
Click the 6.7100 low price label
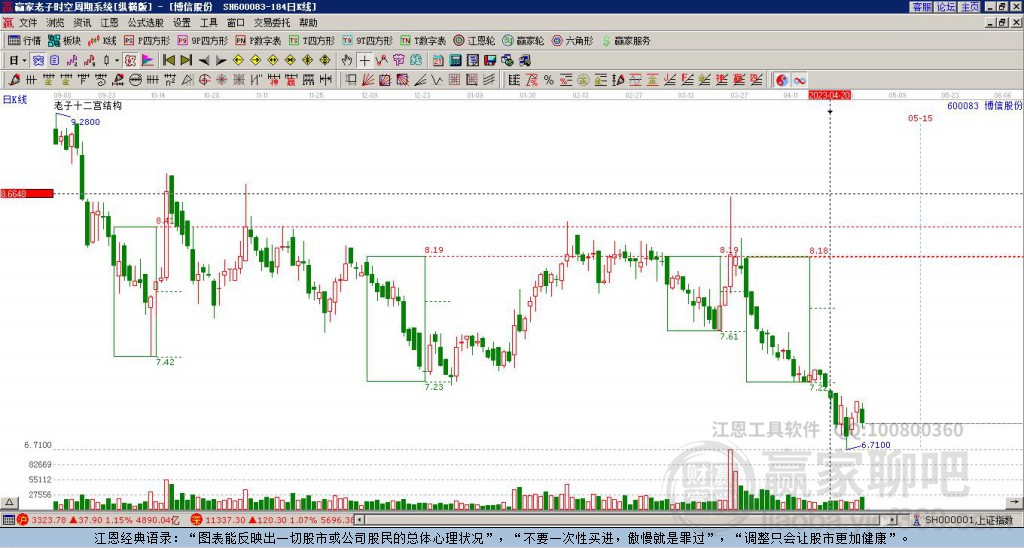coord(875,445)
